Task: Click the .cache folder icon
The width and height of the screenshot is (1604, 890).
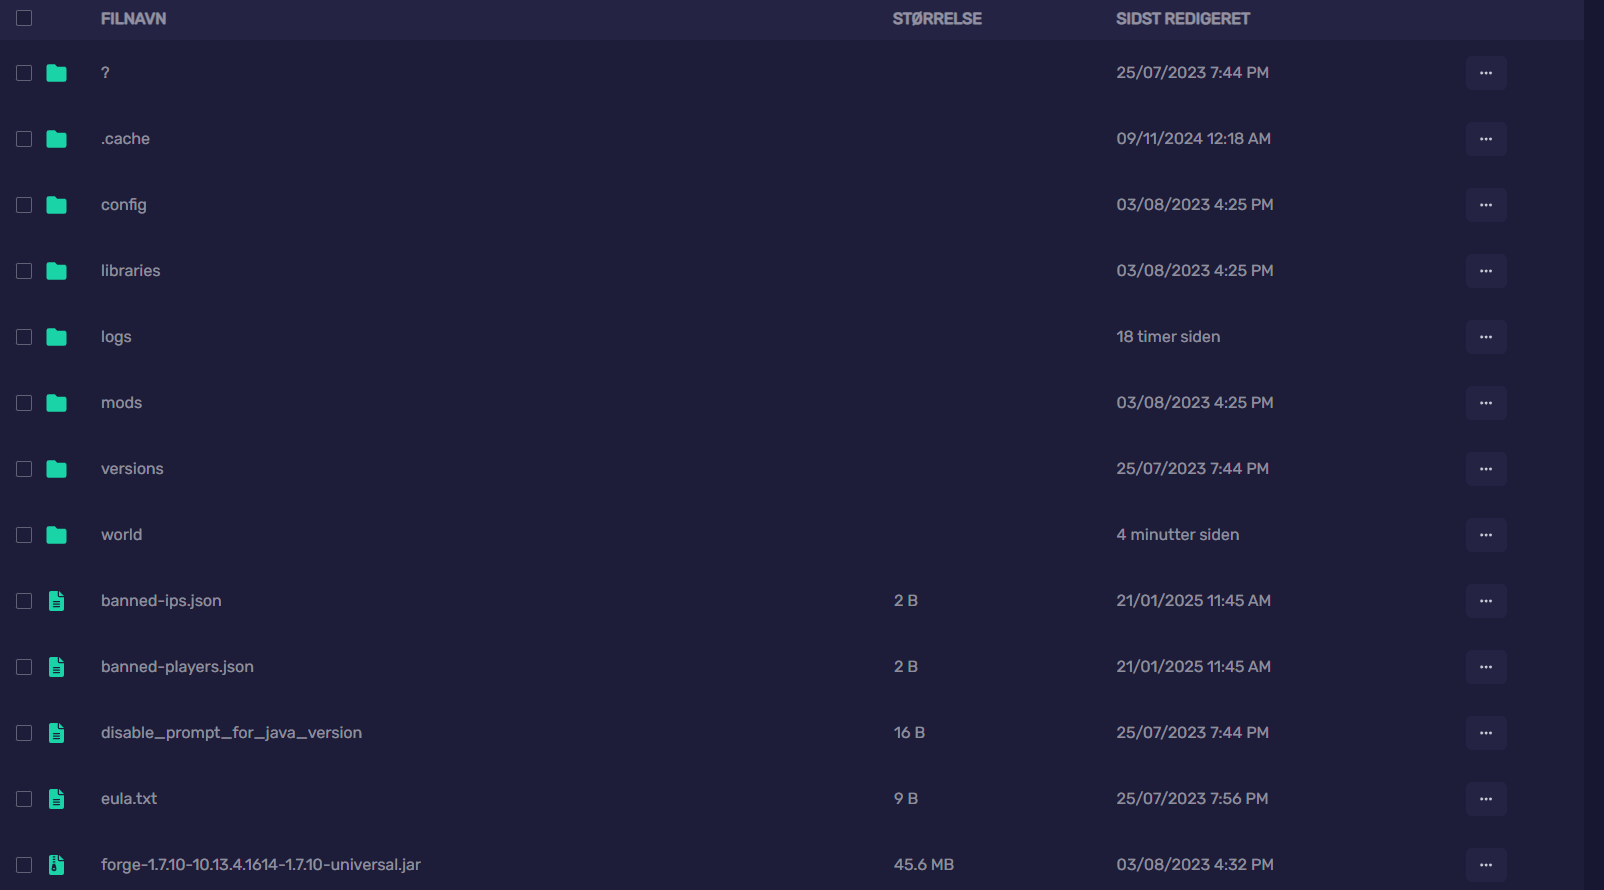Action: 57,139
